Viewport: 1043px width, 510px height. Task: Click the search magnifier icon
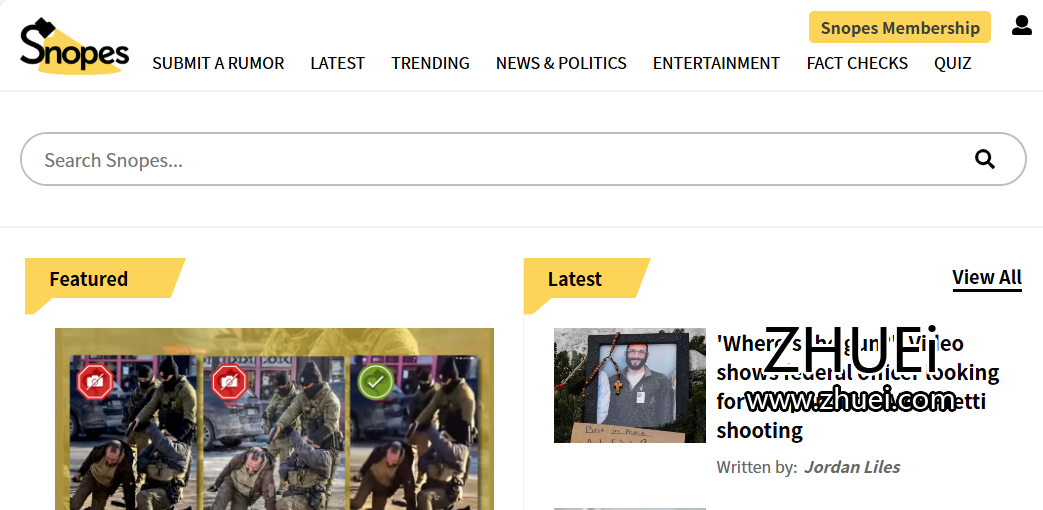coord(984,160)
